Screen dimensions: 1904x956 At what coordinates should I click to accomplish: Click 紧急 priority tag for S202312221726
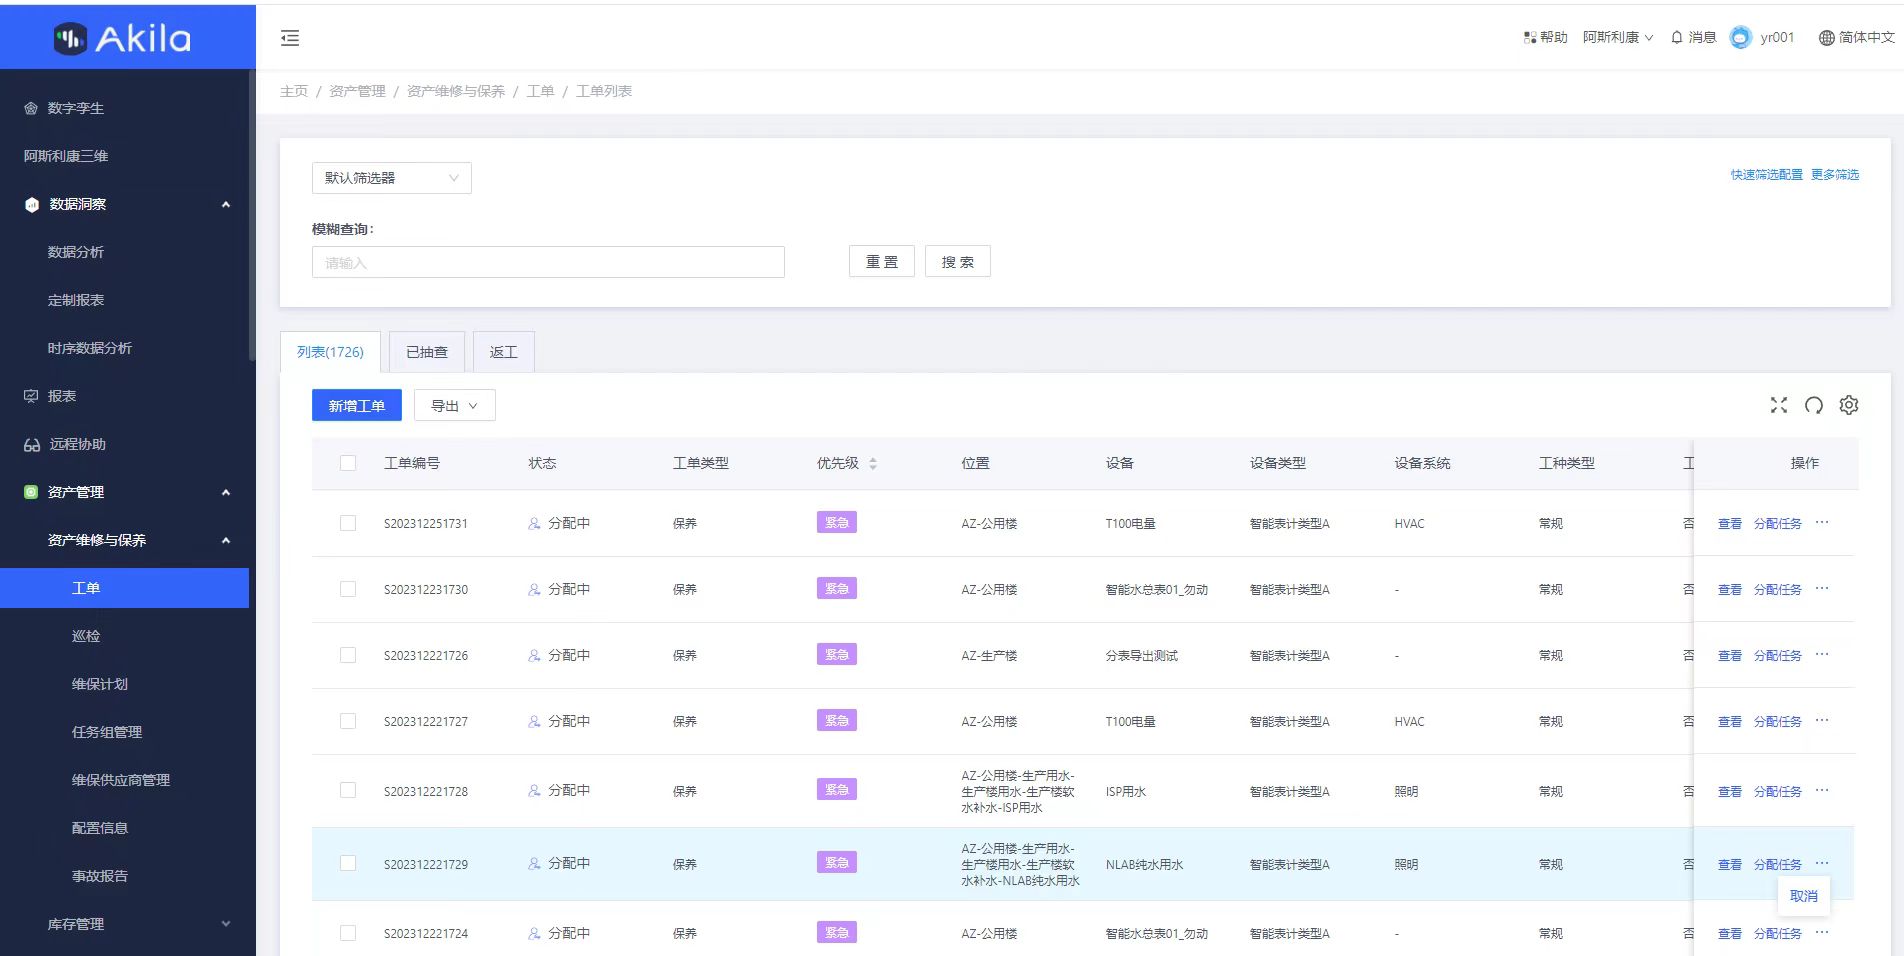837,654
